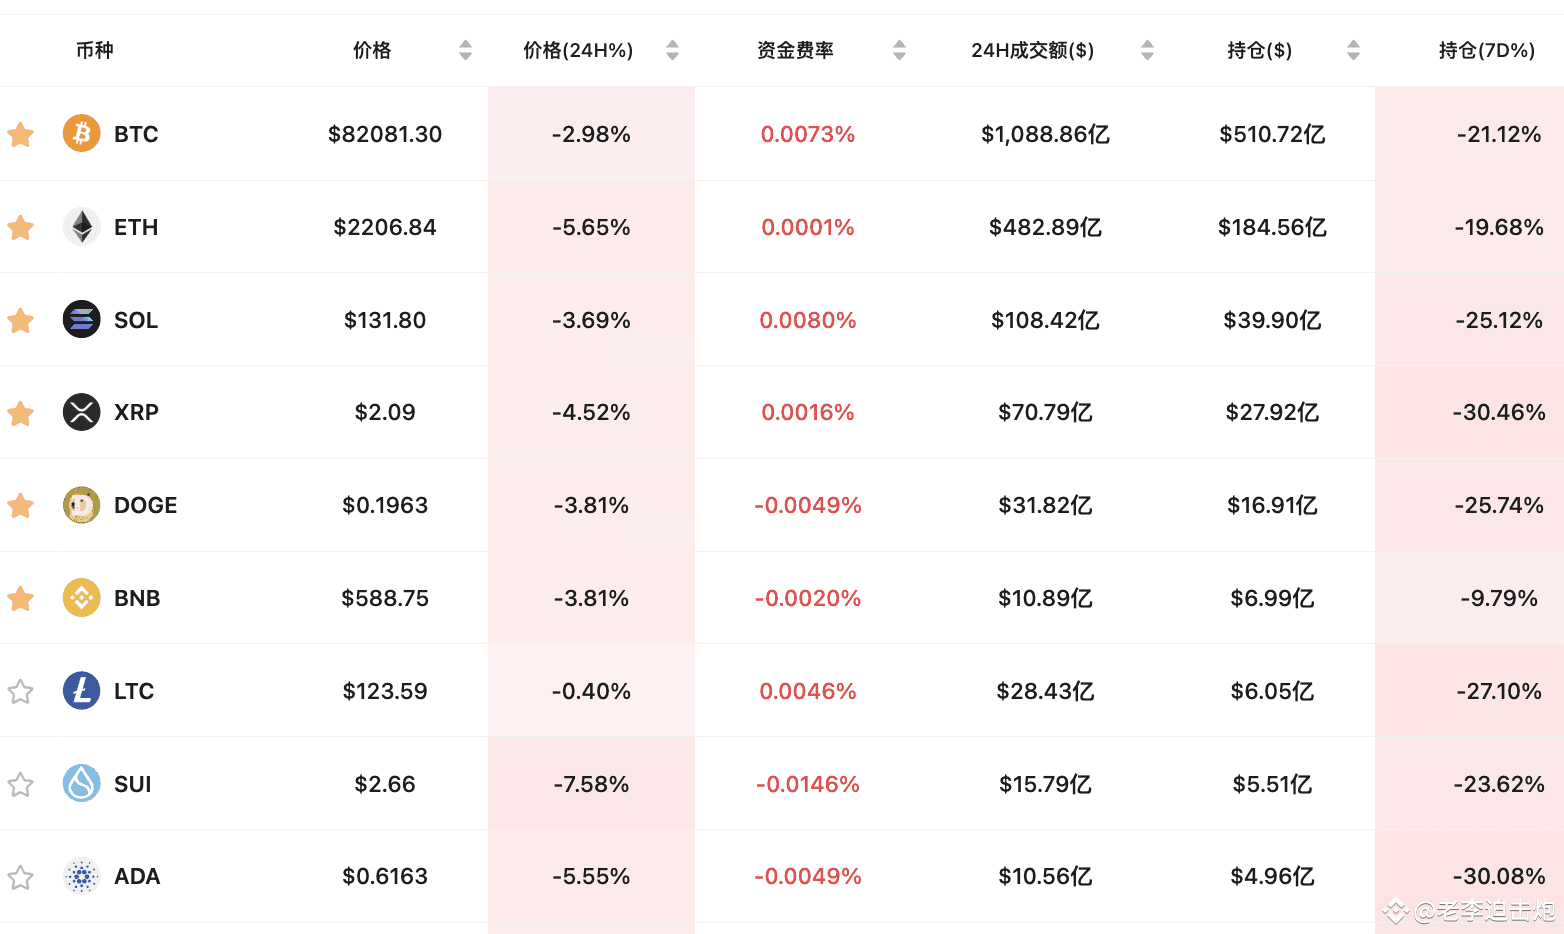Click the 币种 column header

click(97, 50)
